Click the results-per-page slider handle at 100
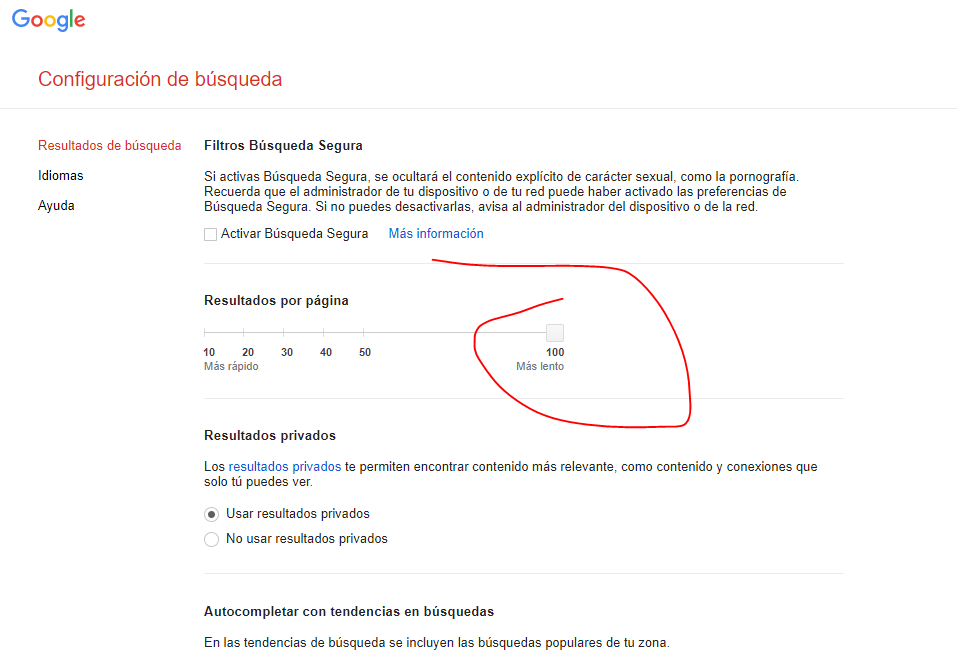Viewport: 957px width, 663px height. pyautogui.click(x=555, y=333)
